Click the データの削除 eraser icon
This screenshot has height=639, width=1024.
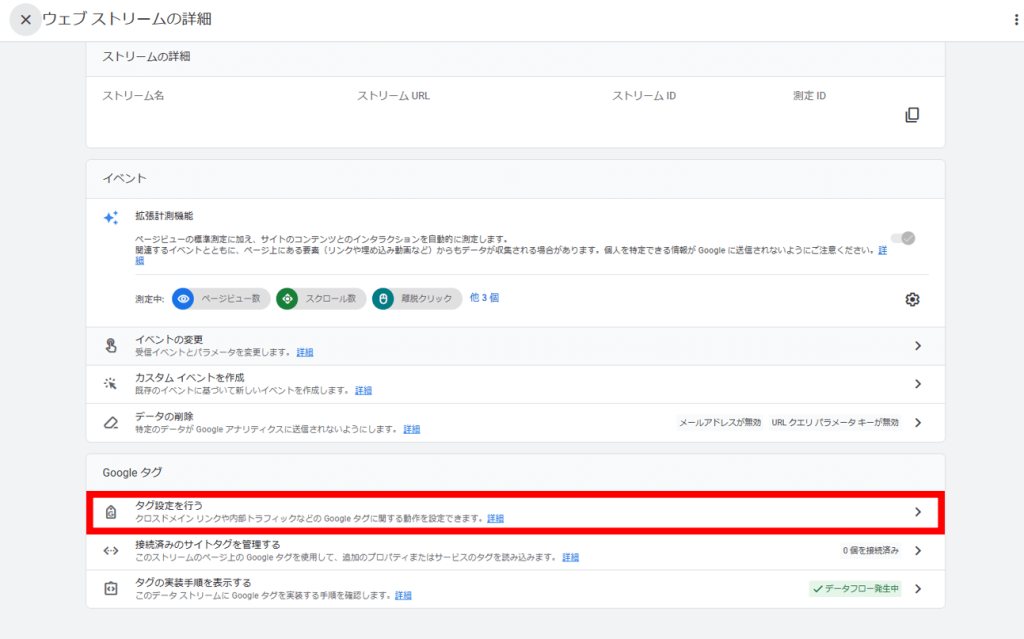coord(111,423)
